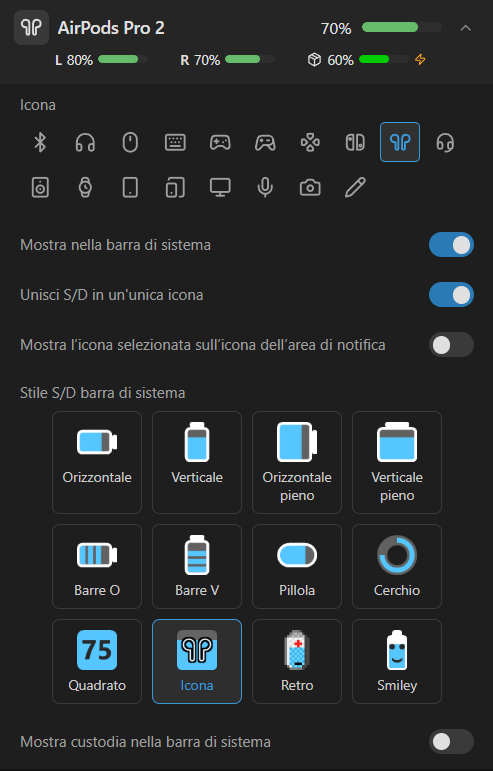The height and width of the screenshot is (771, 493).
Task: Select the Bluetooth device icon
Action: (40, 143)
